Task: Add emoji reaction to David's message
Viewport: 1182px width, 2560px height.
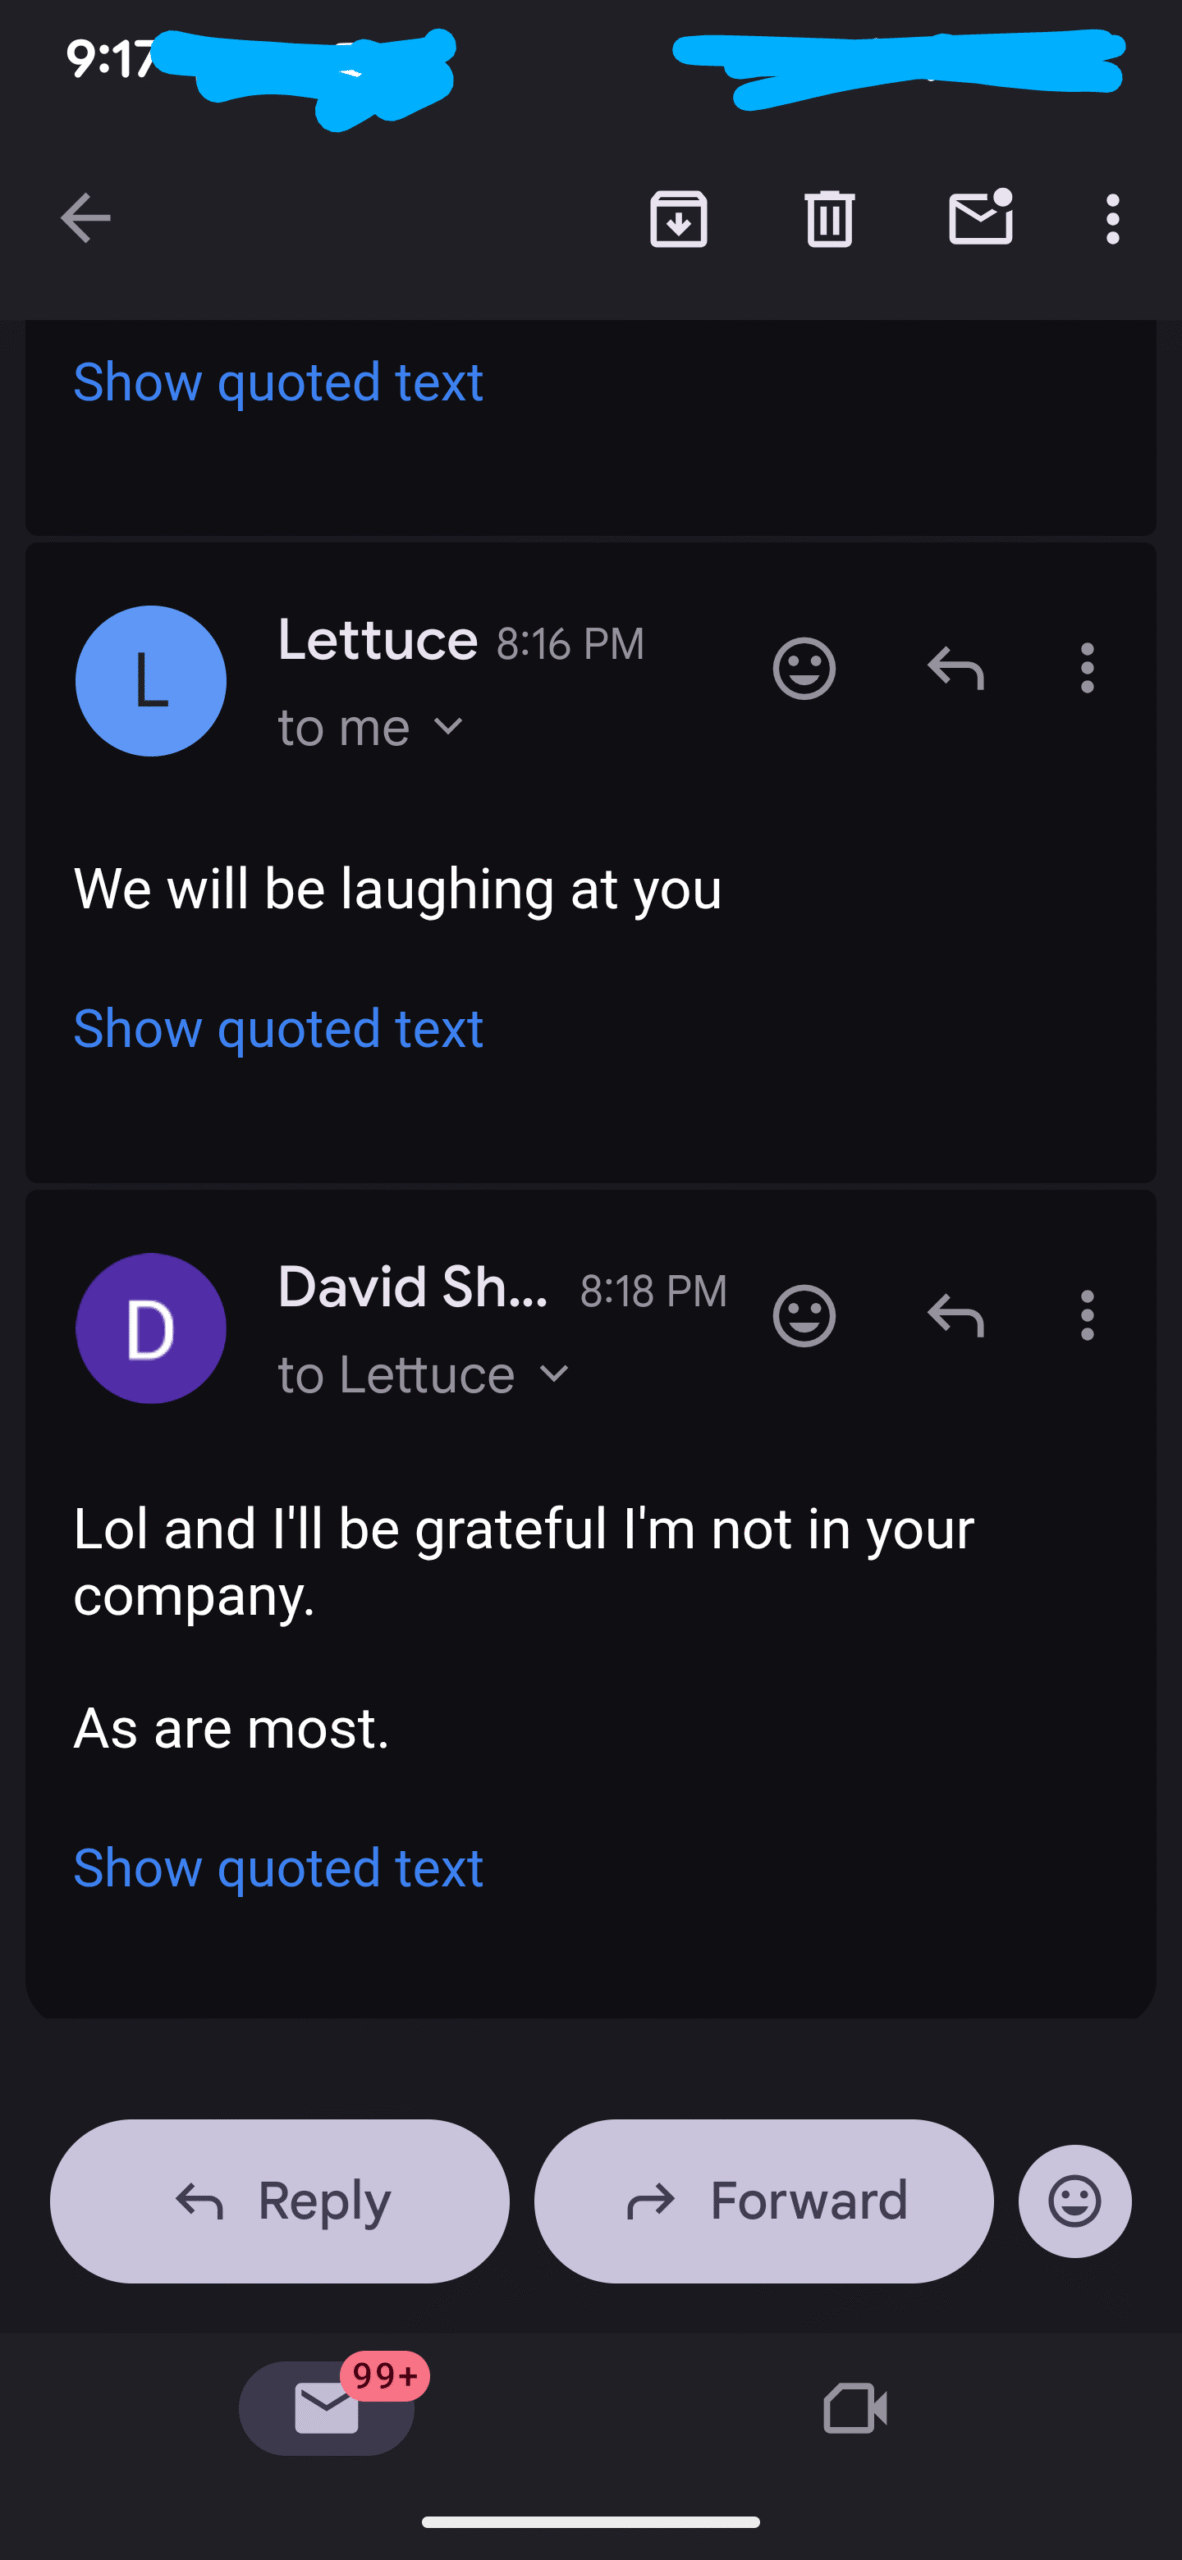Action: (804, 1315)
